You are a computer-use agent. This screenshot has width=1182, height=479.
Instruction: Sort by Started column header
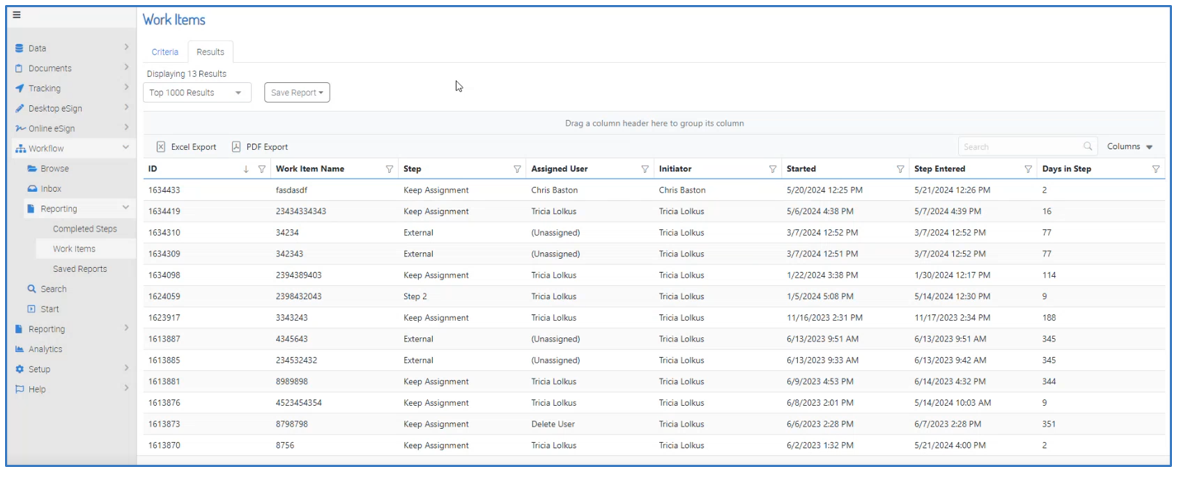[801, 170]
